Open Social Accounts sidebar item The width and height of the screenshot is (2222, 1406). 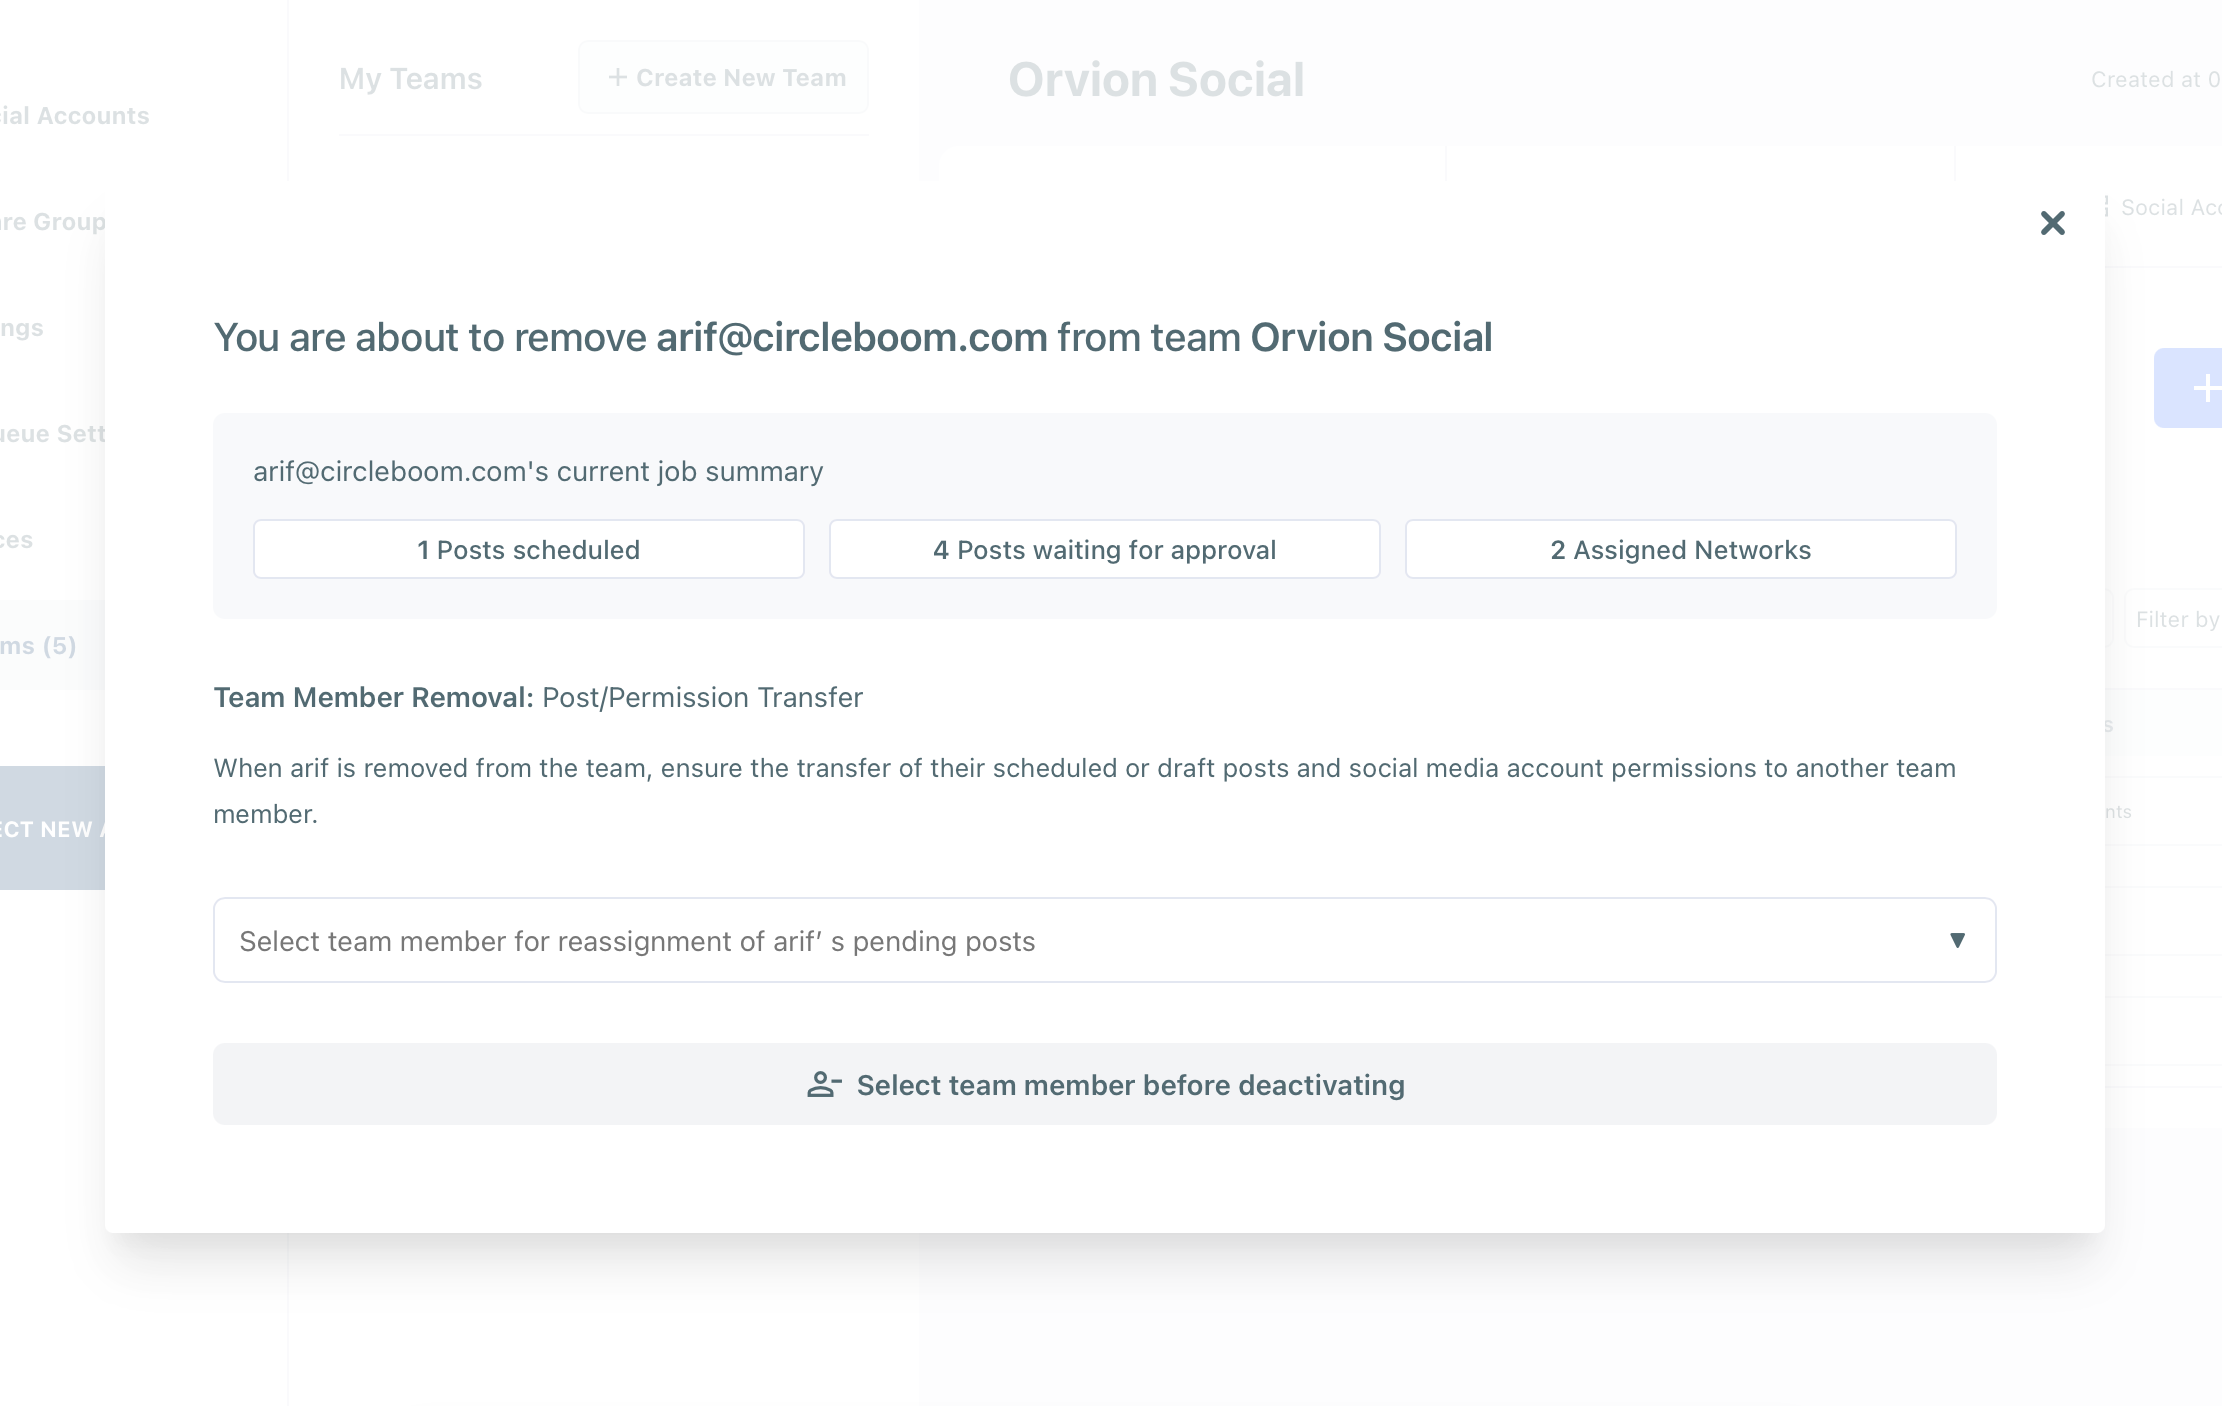point(74,116)
